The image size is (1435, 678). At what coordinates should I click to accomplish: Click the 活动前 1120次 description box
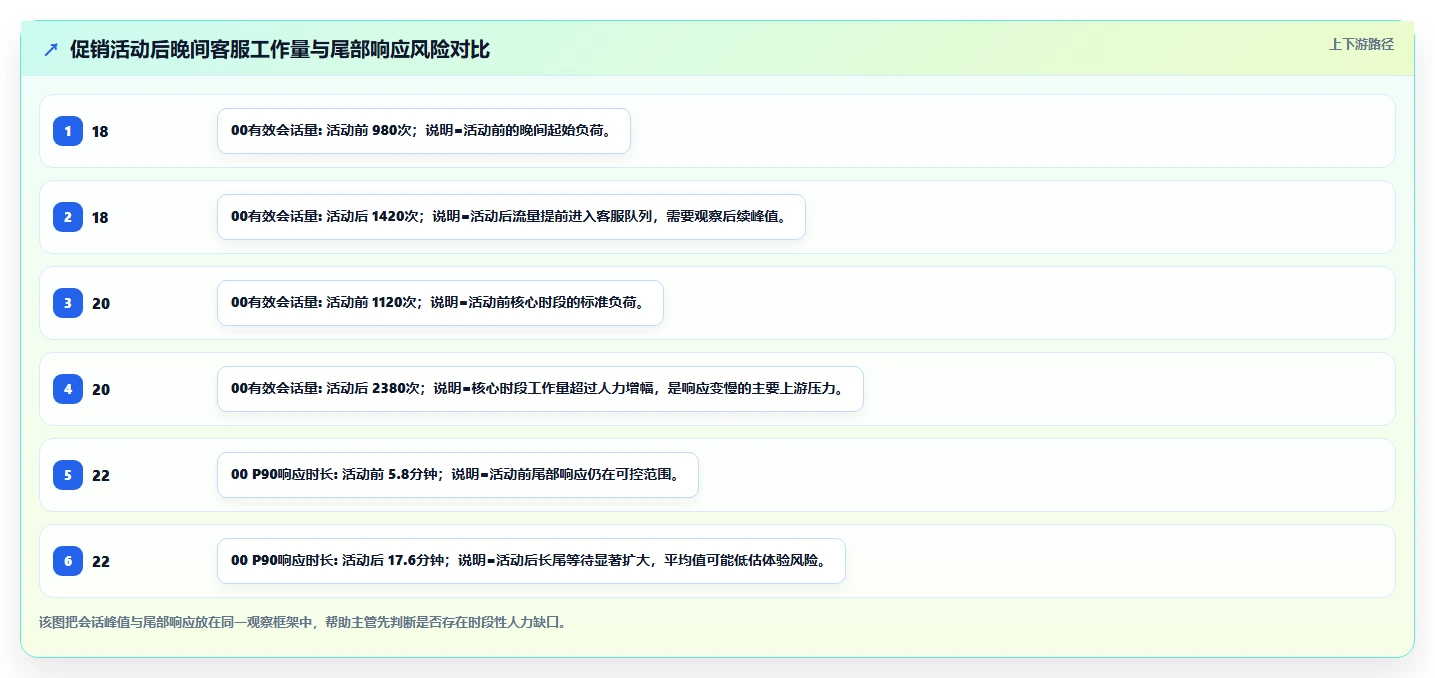pos(440,303)
